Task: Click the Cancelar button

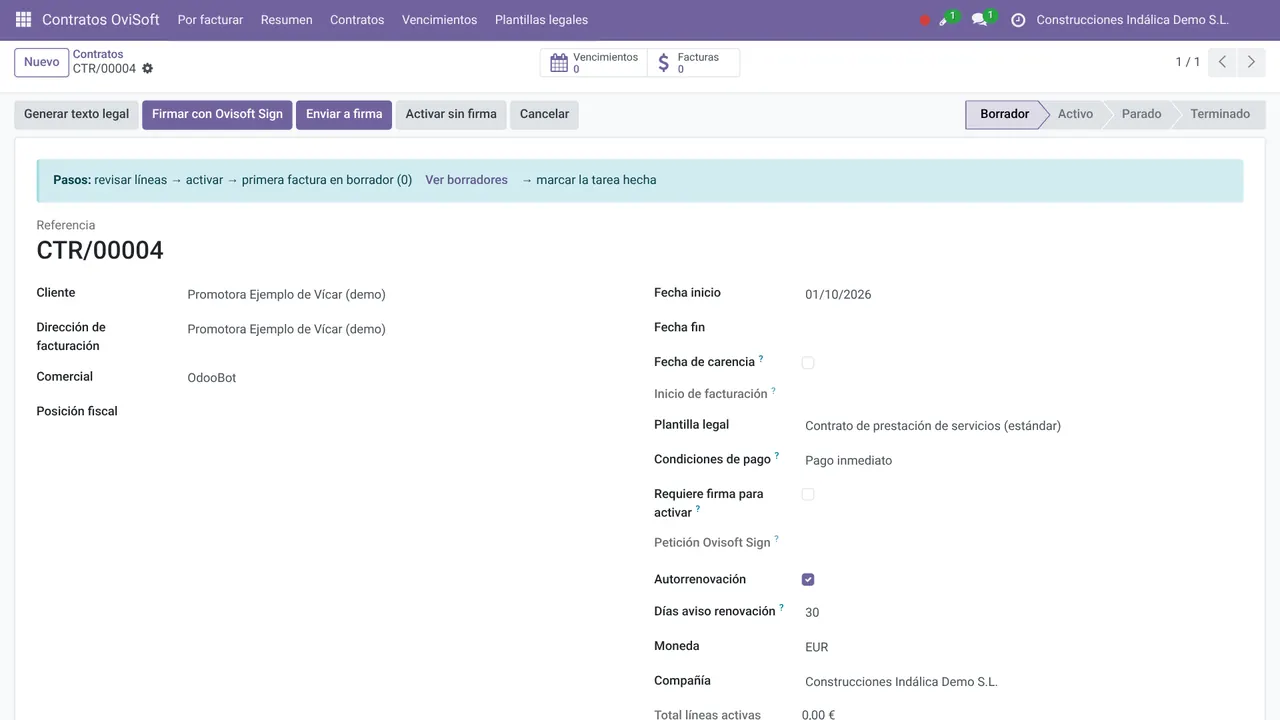Action: coord(544,114)
